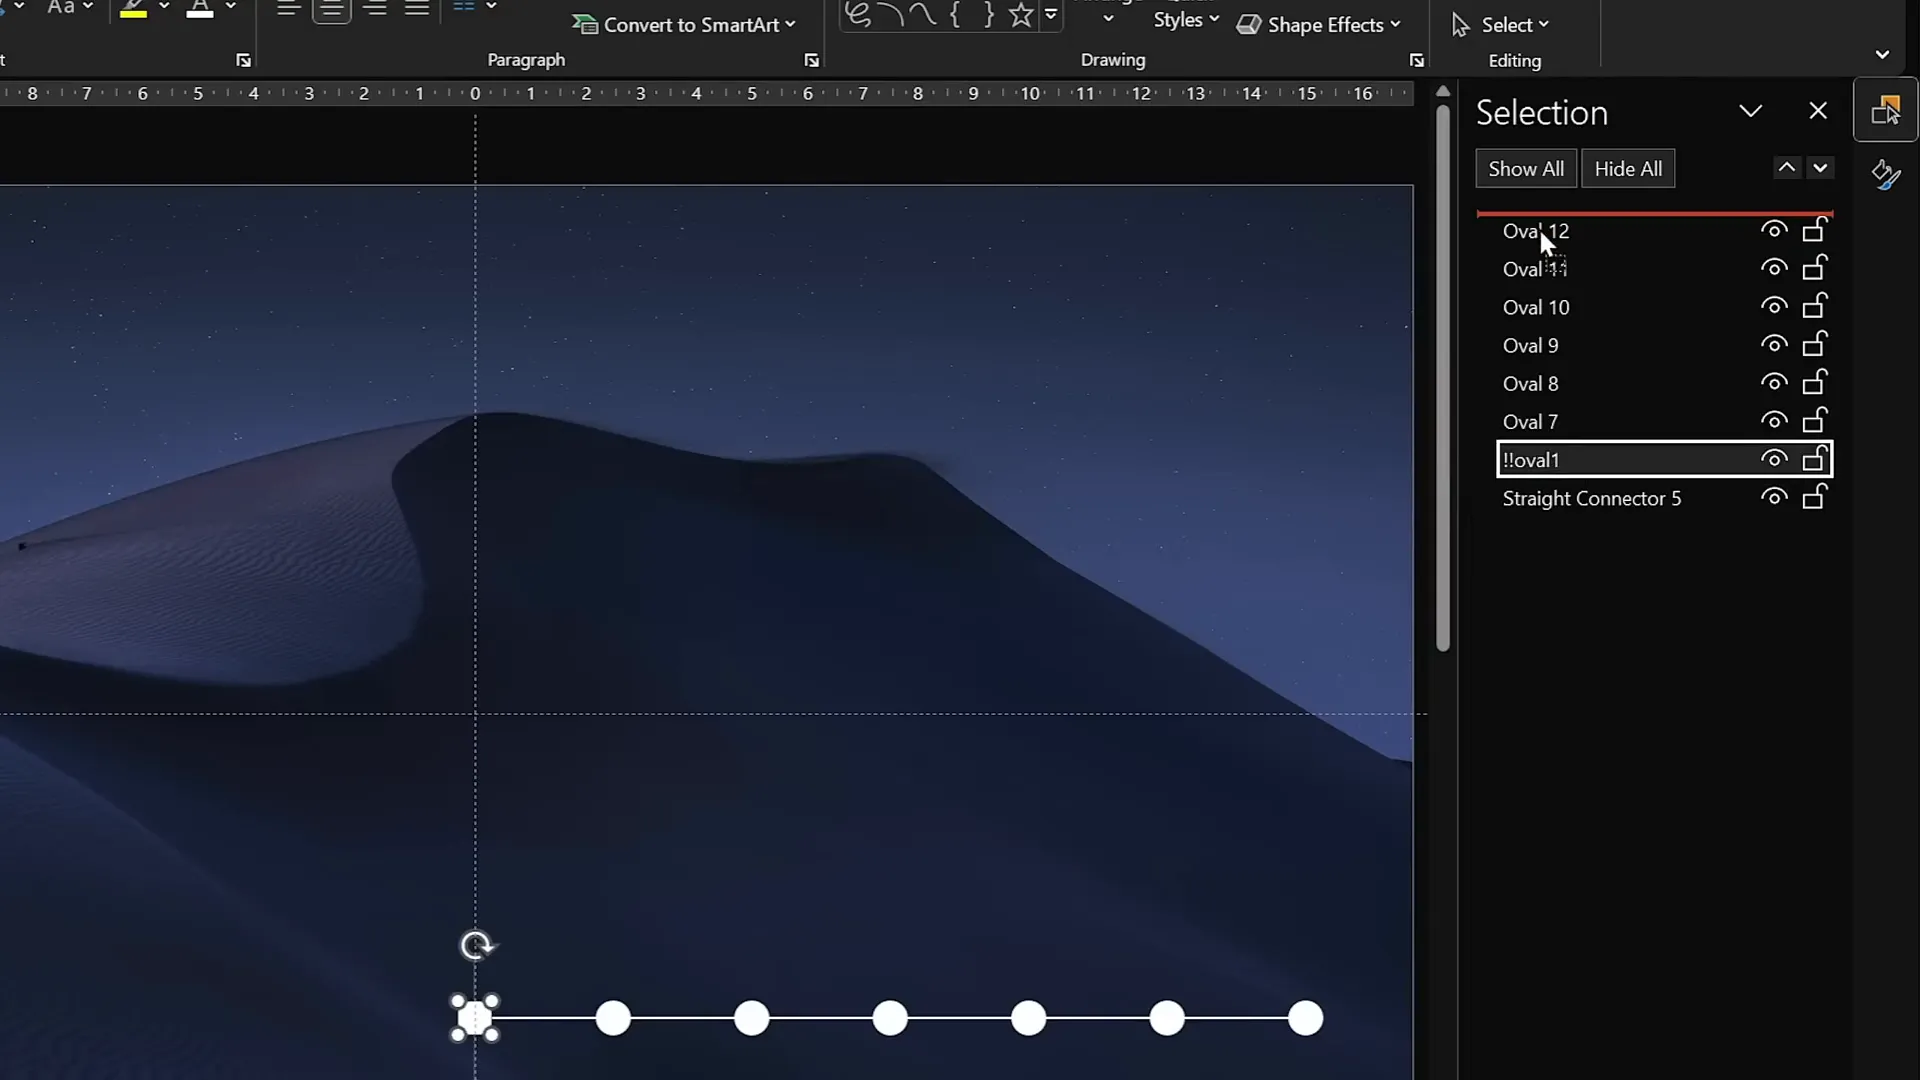Select the Right Brace shape

coord(988,15)
